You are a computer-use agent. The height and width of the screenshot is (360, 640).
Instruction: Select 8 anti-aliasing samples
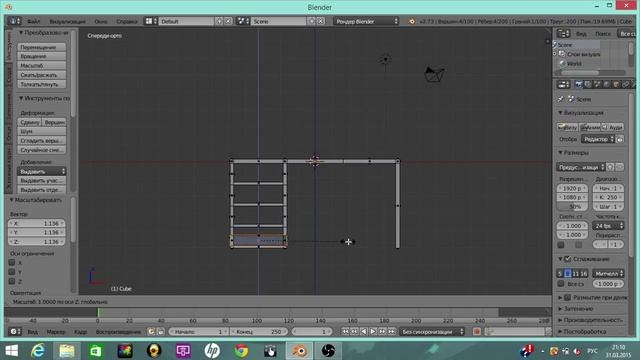(568, 273)
